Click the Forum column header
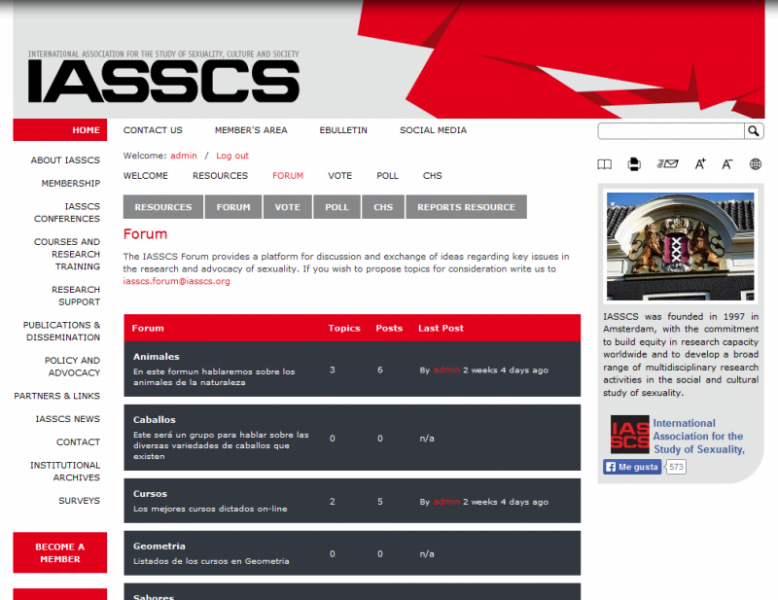 click(147, 329)
